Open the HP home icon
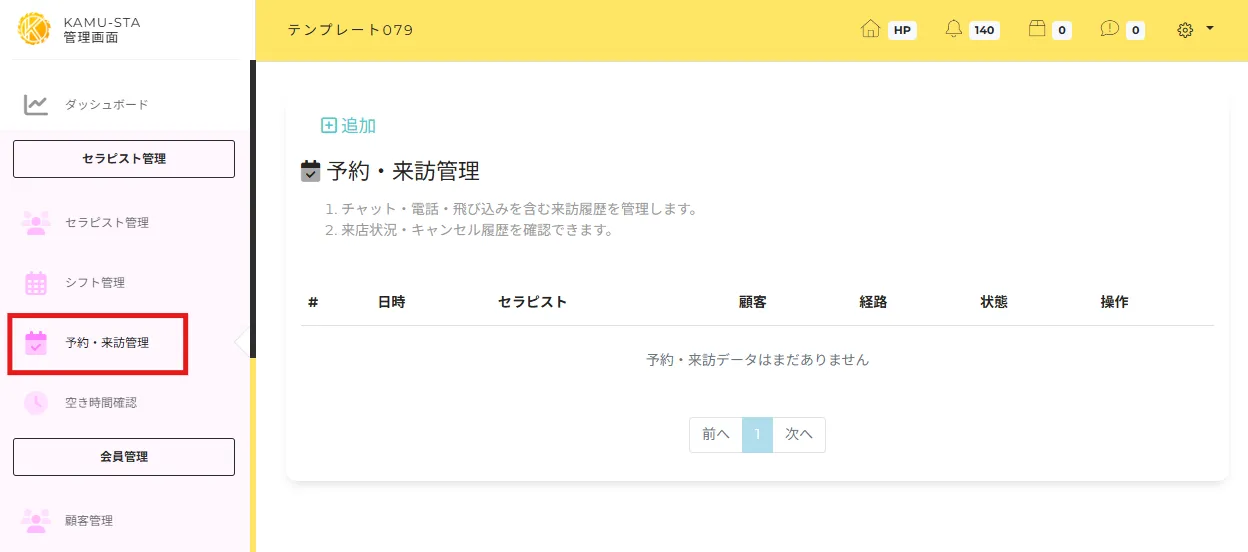This screenshot has width=1248, height=552. coord(870,30)
